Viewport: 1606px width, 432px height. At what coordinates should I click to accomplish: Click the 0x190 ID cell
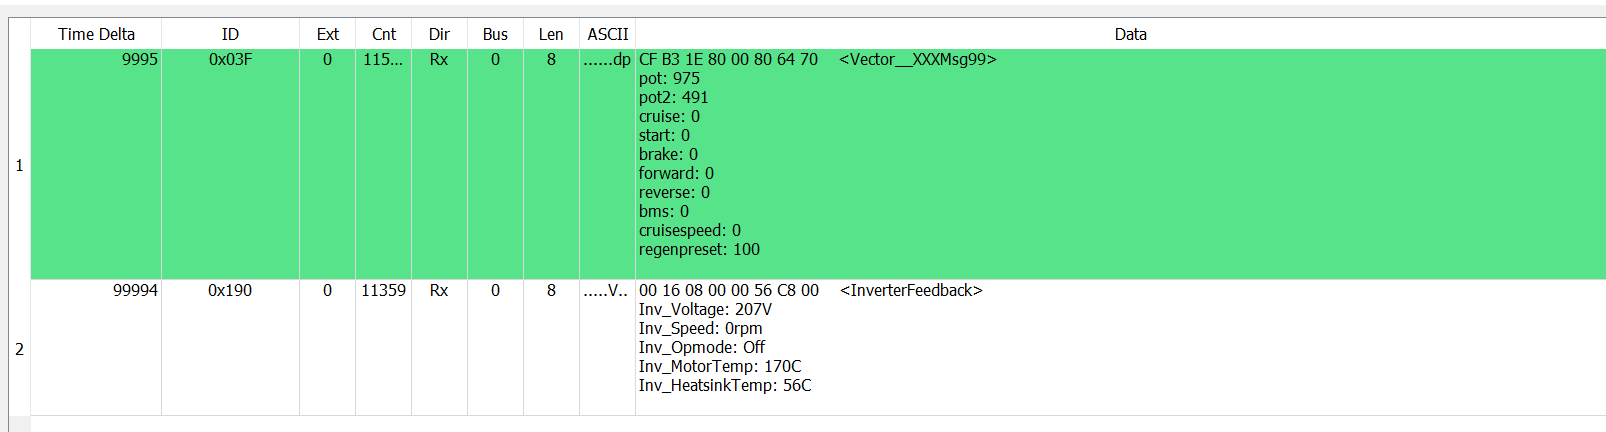pos(230,291)
